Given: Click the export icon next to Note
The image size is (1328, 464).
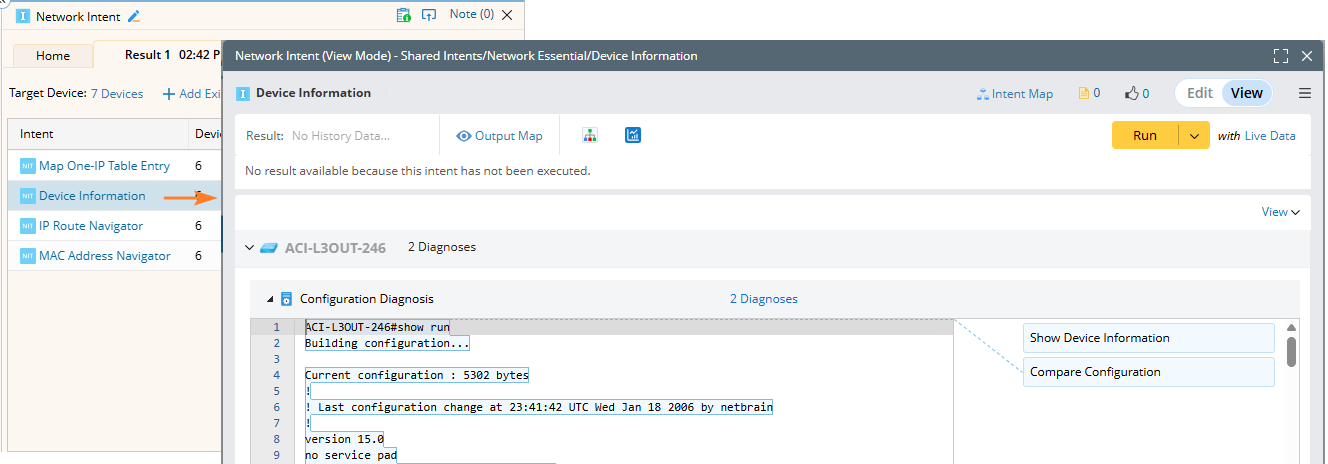Looking at the screenshot, I should (429, 15).
